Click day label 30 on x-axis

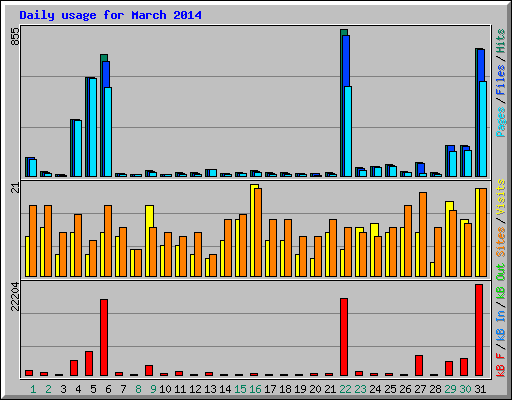pos(465,389)
